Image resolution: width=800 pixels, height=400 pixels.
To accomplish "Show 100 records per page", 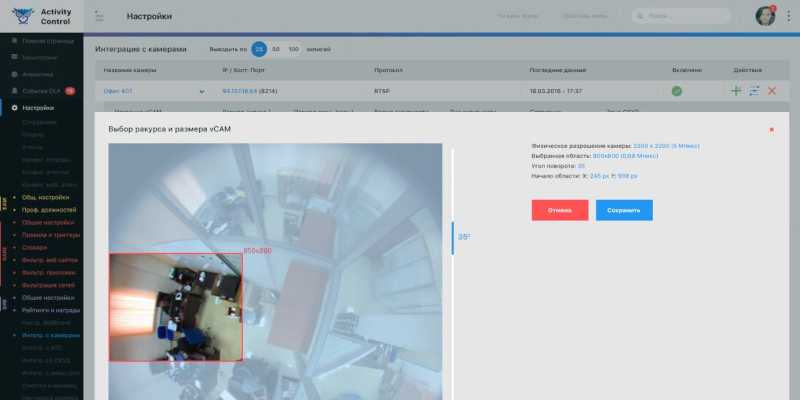I will (293, 49).
